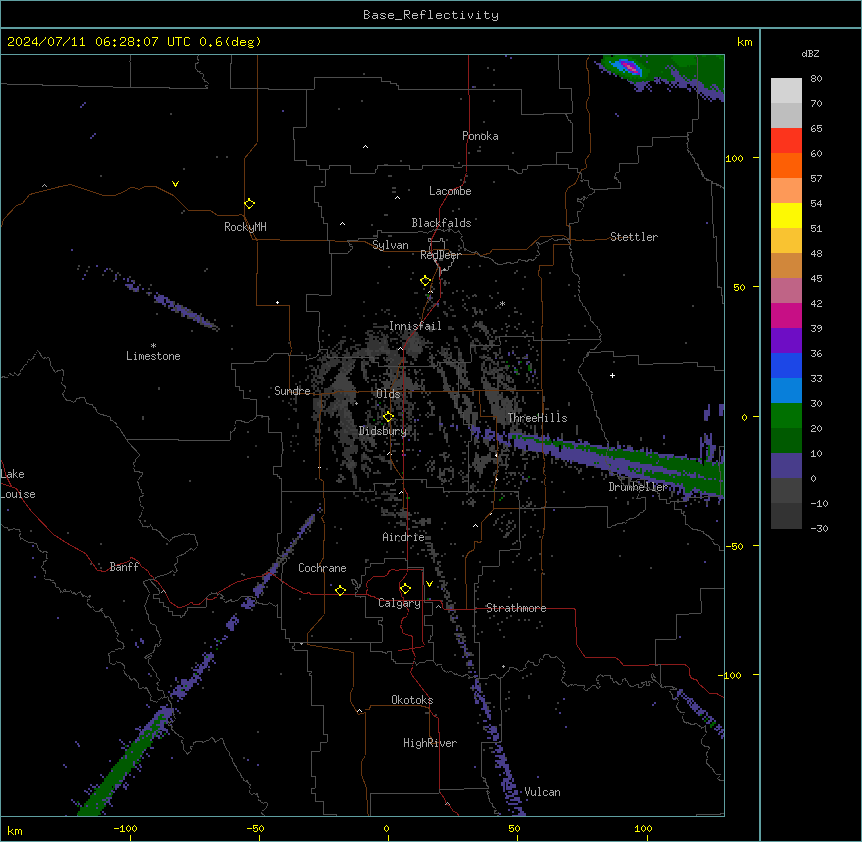
Task: Select the deep orange legend swatch below 60
Action: coord(786,165)
